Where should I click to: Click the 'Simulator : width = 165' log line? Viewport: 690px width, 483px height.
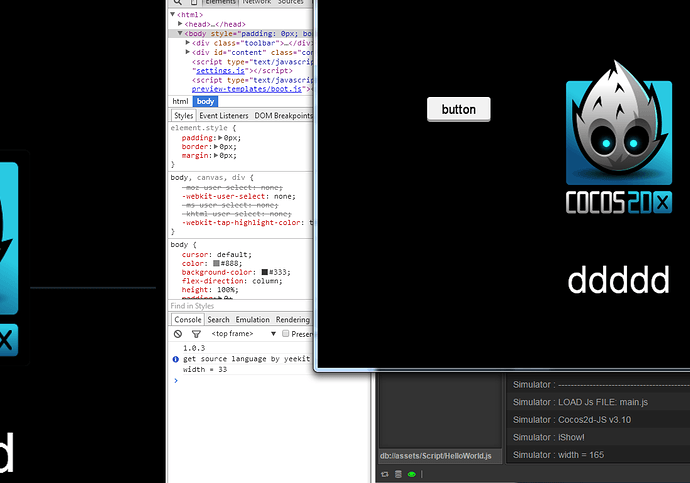(x=558, y=455)
